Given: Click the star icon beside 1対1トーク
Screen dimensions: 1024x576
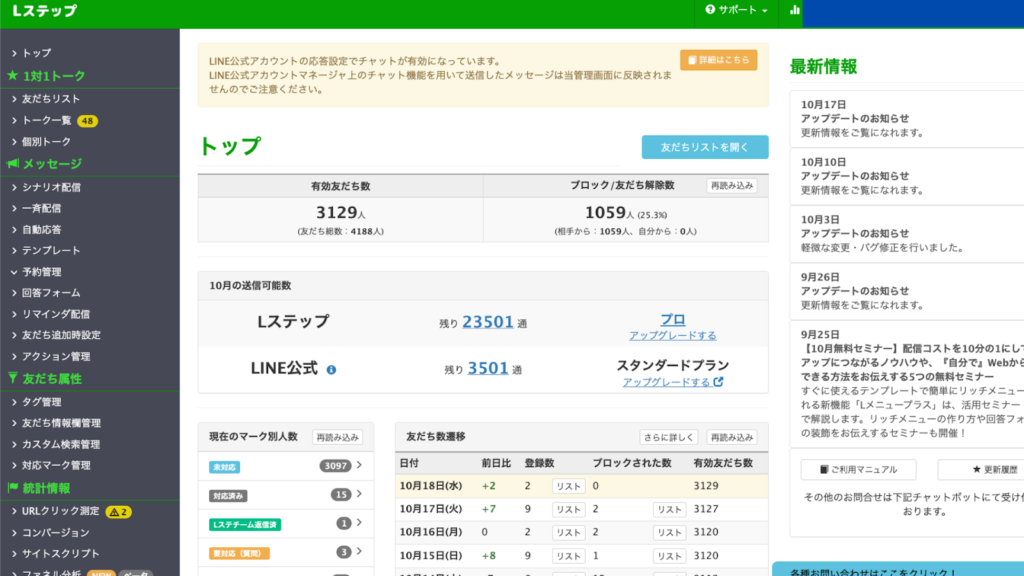Looking at the screenshot, I should (12, 76).
